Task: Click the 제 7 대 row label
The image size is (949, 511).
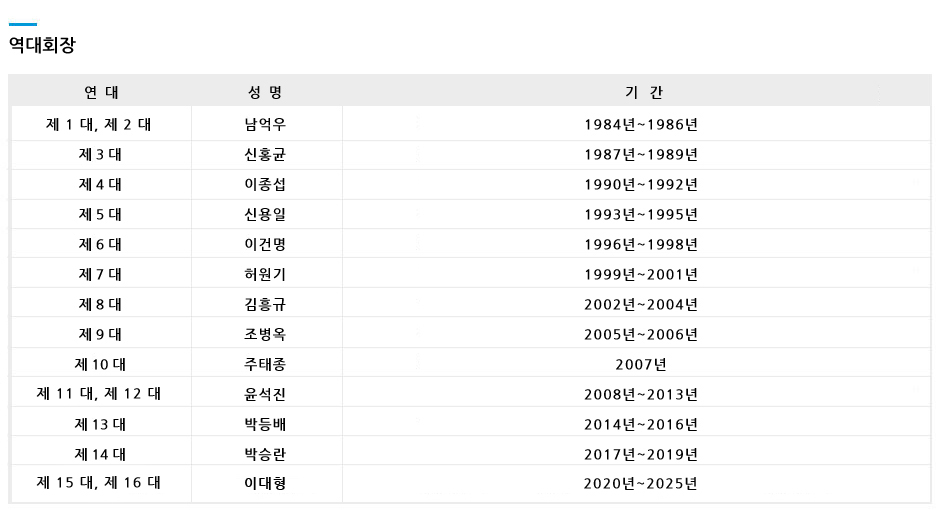Action: click(x=100, y=275)
